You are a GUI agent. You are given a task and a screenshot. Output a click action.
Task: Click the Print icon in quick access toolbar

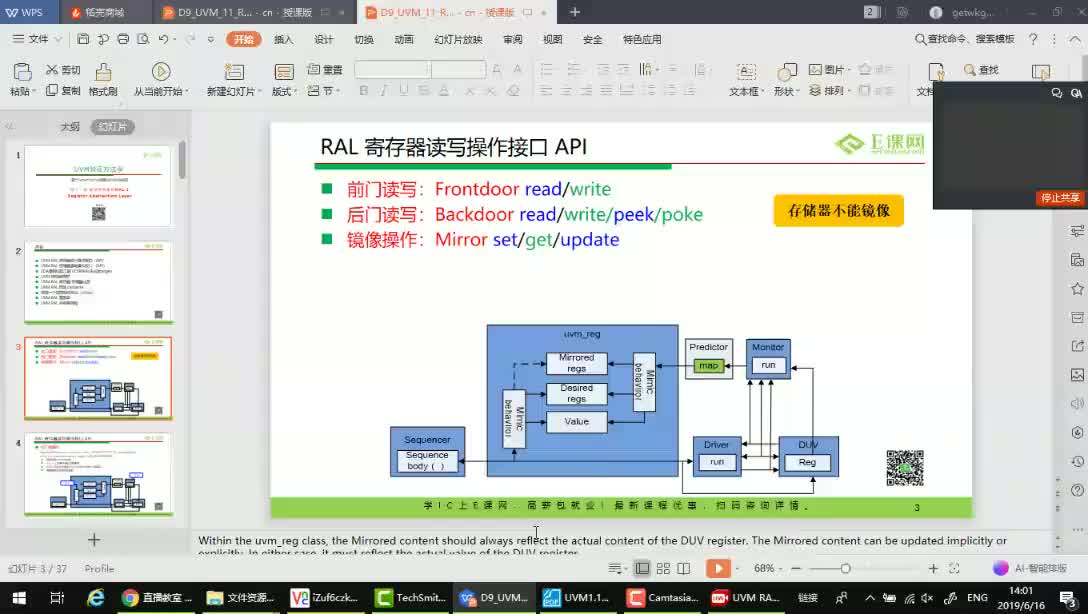coord(123,39)
